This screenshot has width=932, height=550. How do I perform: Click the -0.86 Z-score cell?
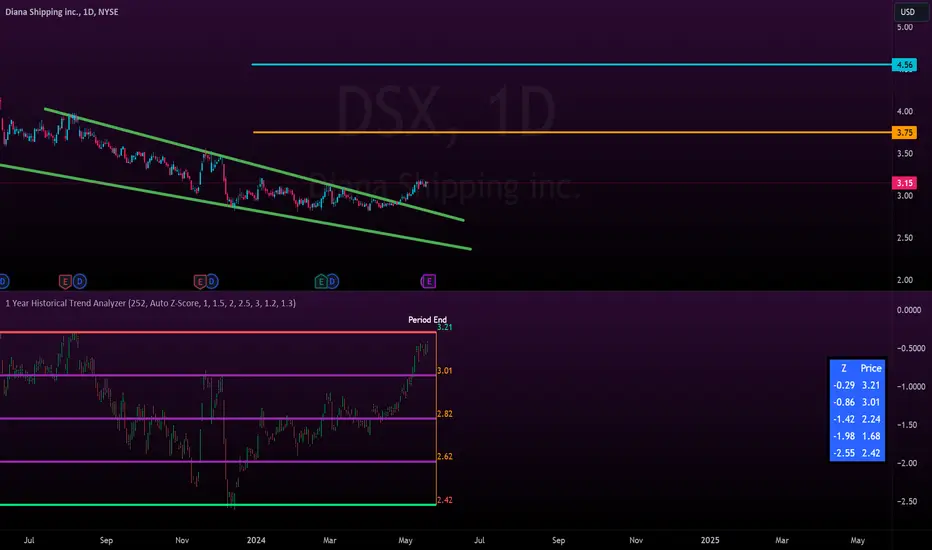pos(843,403)
